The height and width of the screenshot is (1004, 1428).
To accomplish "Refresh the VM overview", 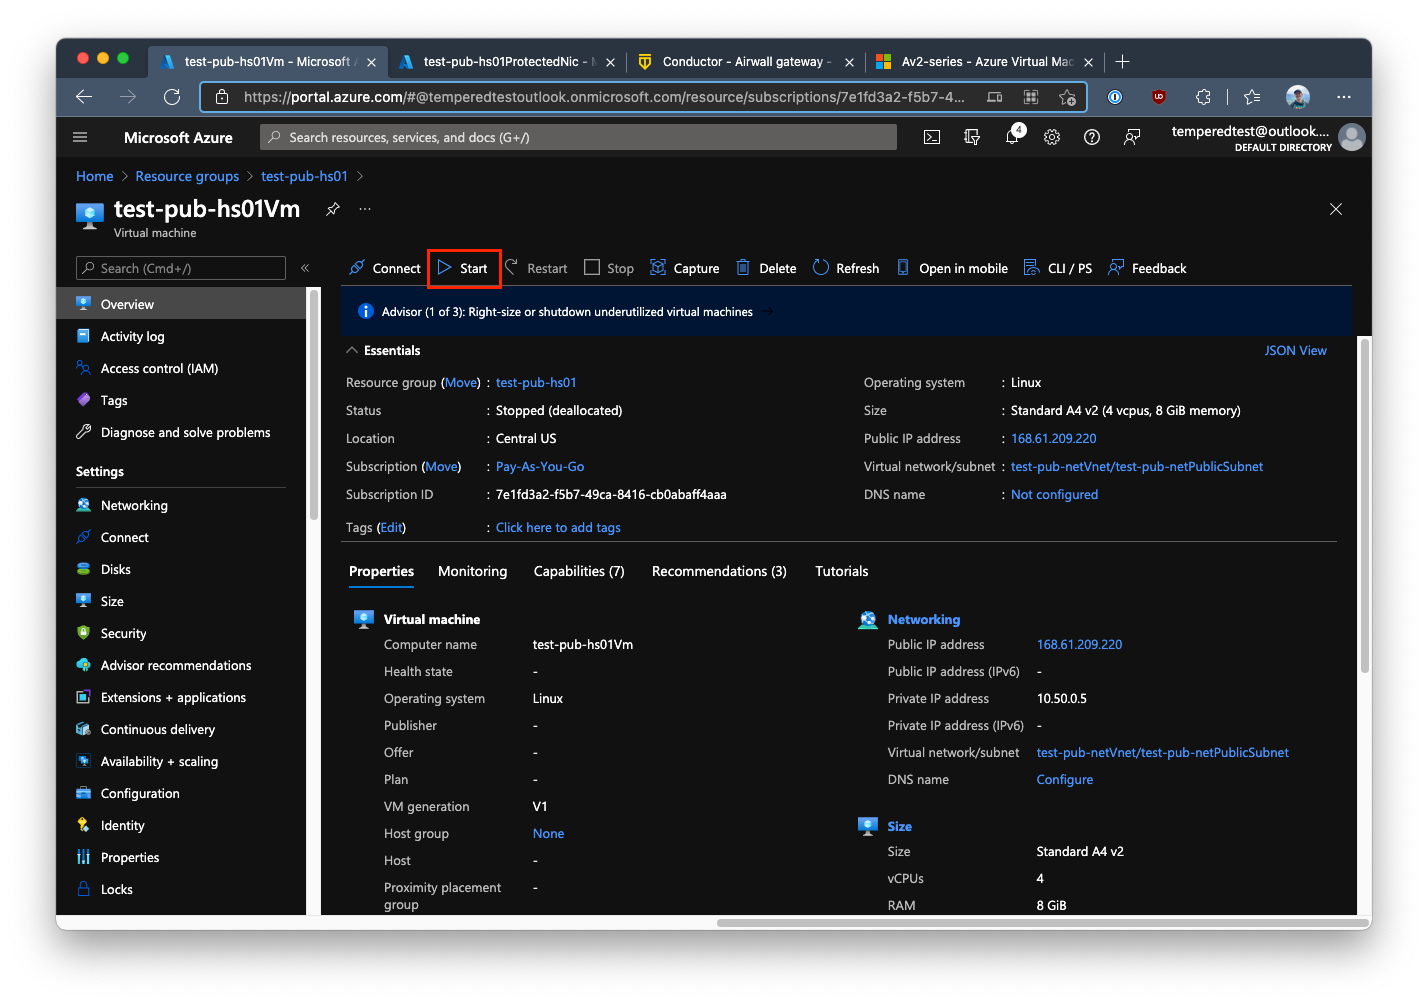I will pyautogui.click(x=846, y=268).
